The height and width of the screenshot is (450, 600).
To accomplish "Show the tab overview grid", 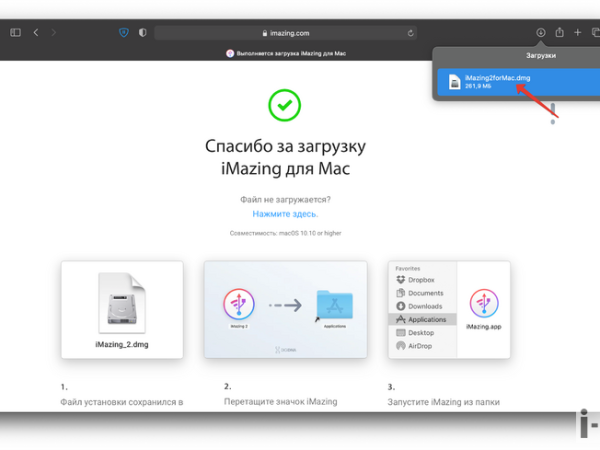I will [594, 32].
